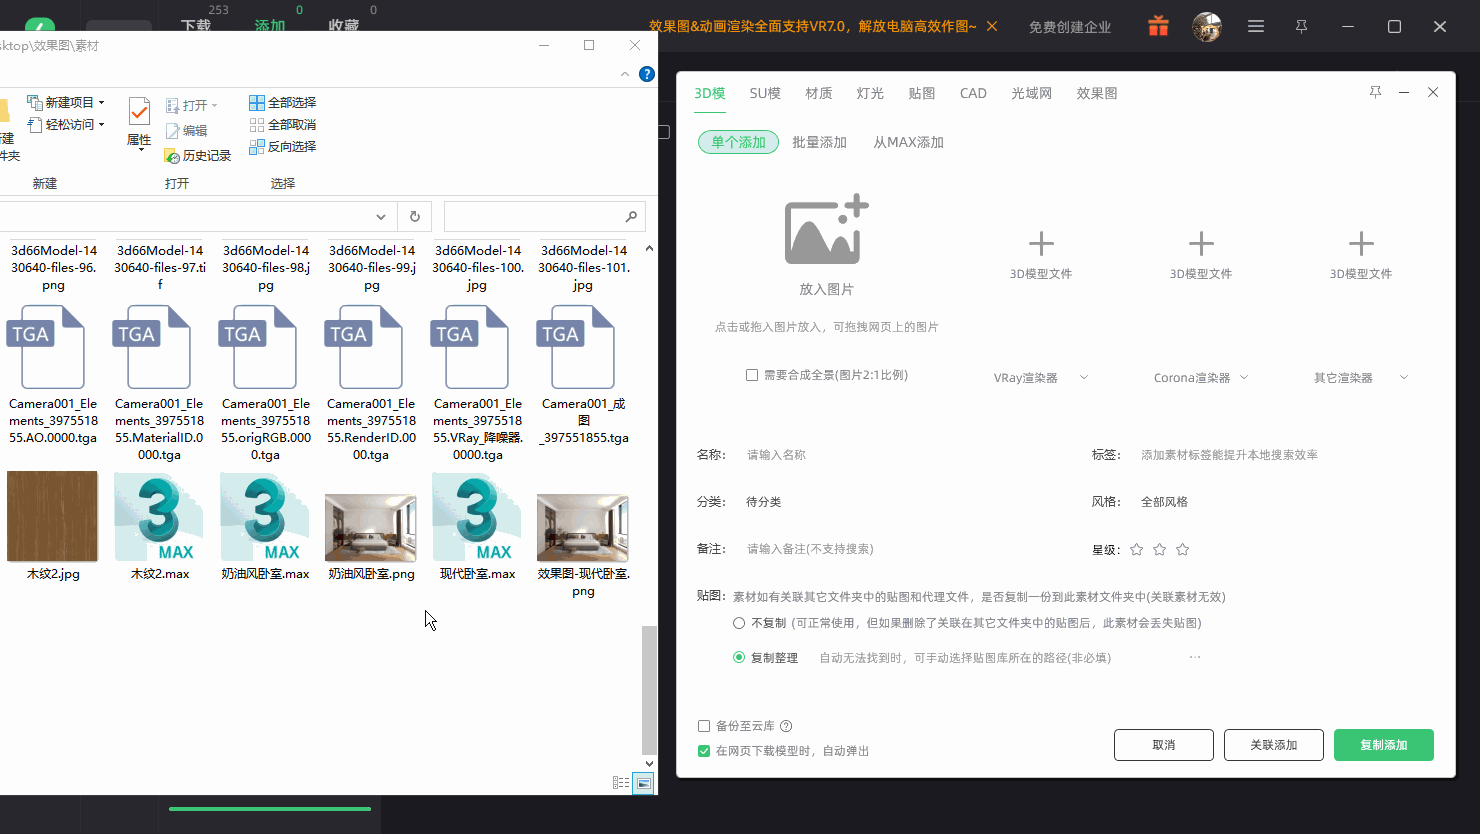Switch to 材质 tab

pyautogui.click(x=818, y=93)
